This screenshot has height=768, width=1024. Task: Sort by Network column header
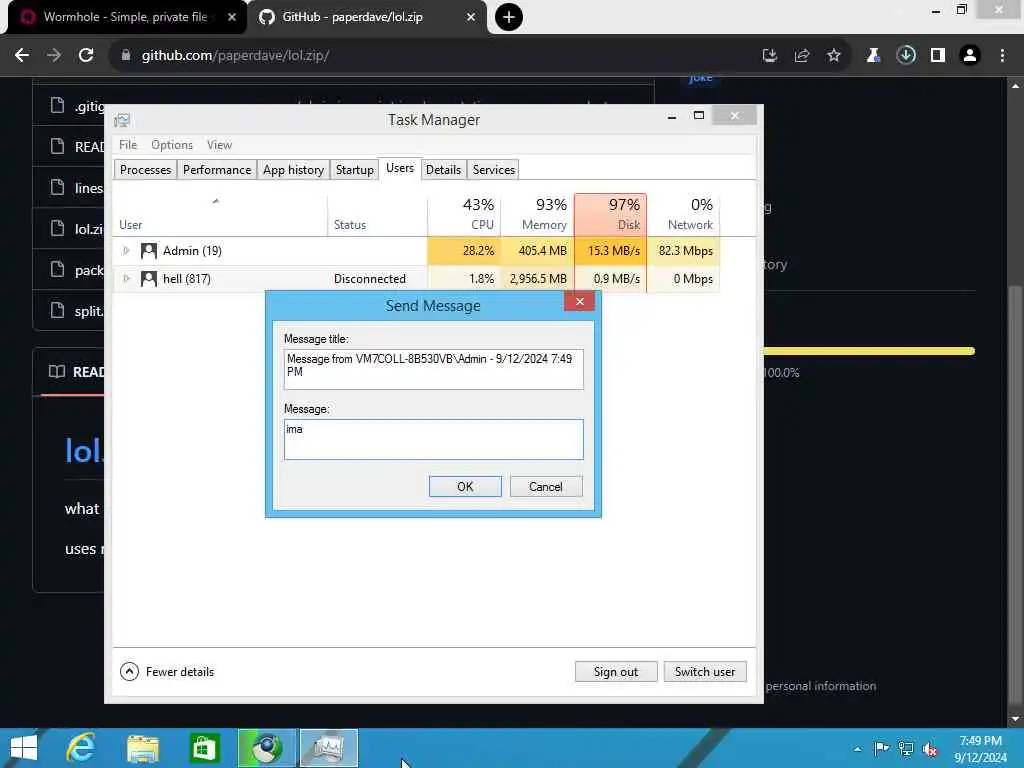click(684, 216)
